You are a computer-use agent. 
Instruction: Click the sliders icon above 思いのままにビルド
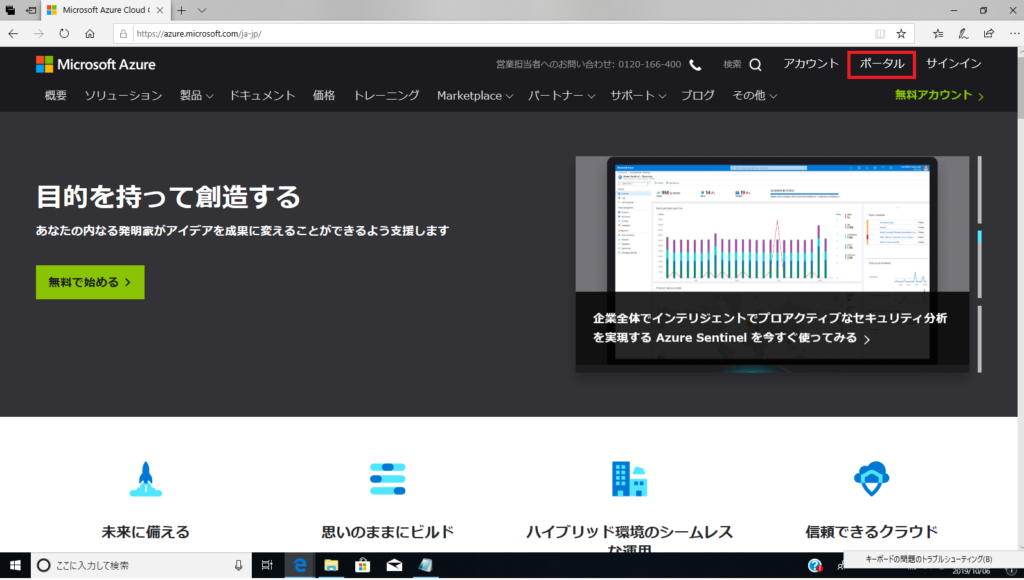tap(387, 479)
